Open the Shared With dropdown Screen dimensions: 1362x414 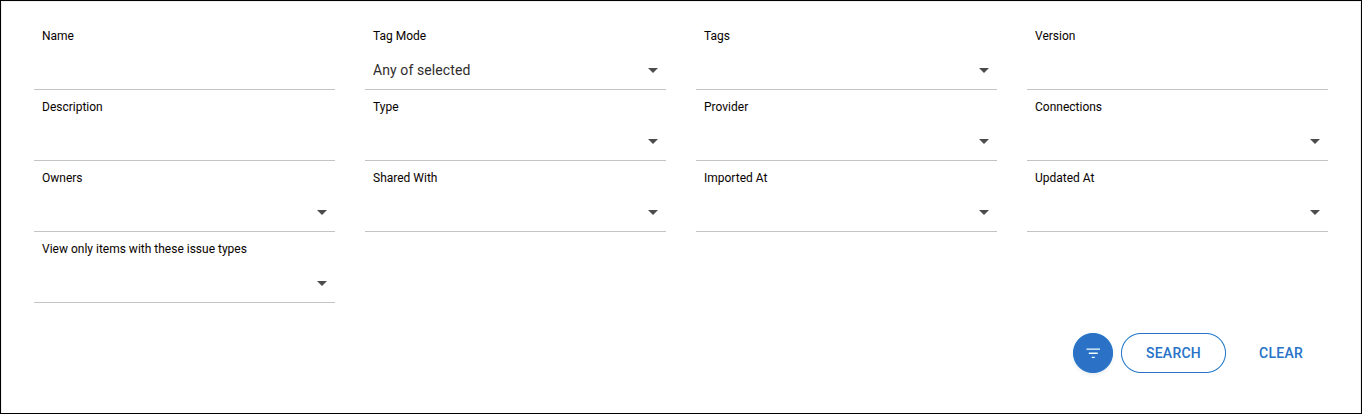(x=653, y=213)
